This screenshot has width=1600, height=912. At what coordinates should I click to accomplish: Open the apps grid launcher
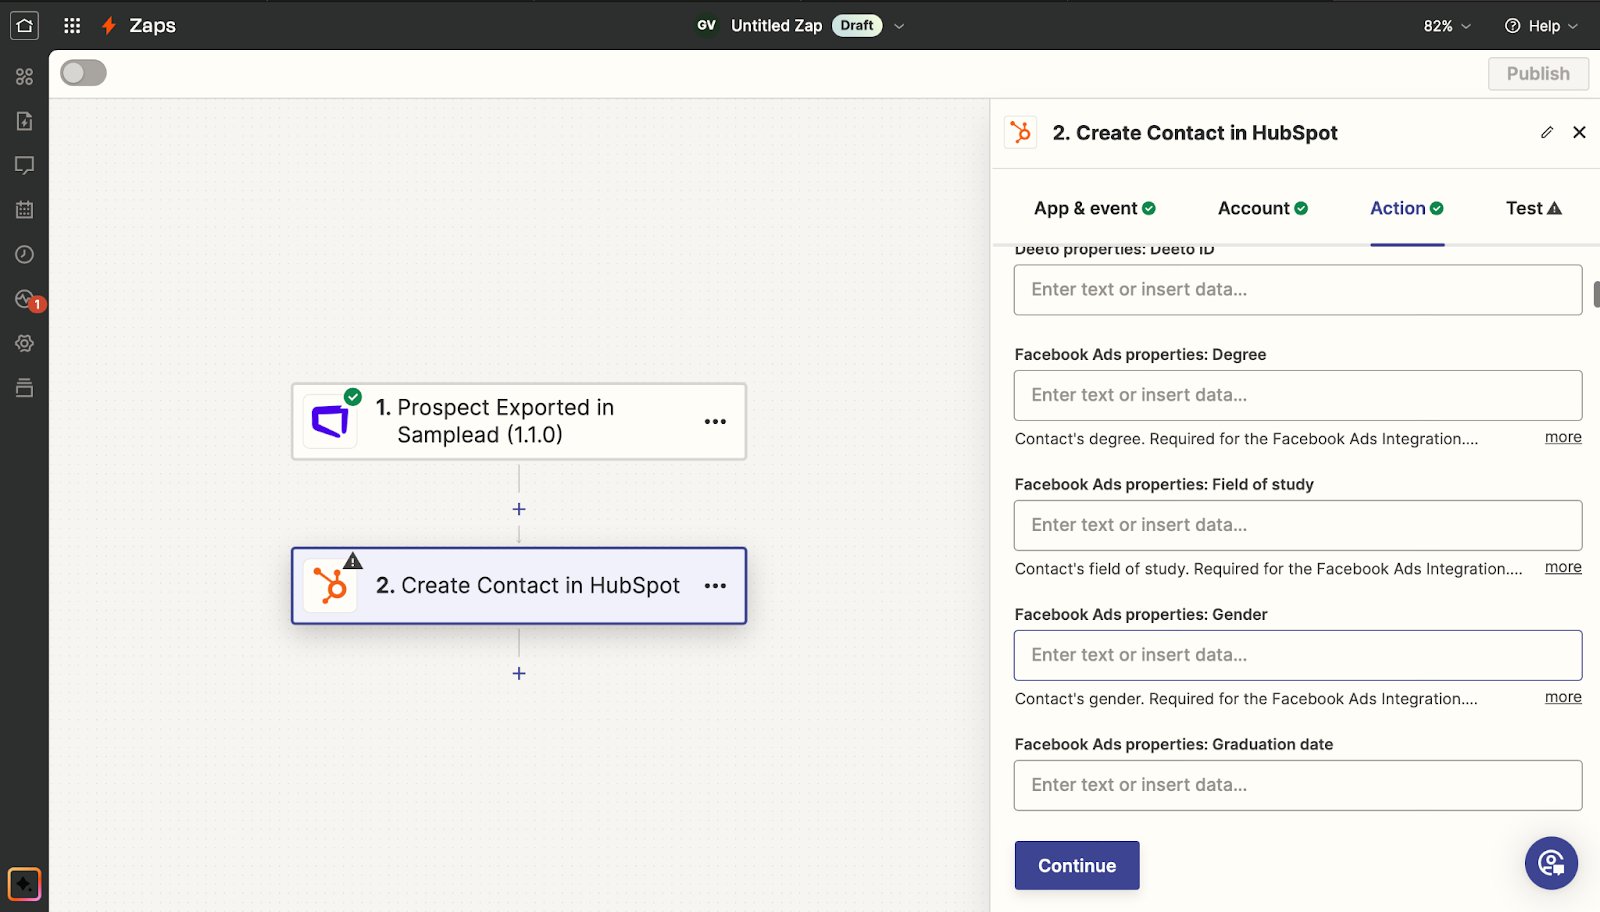point(72,25)
